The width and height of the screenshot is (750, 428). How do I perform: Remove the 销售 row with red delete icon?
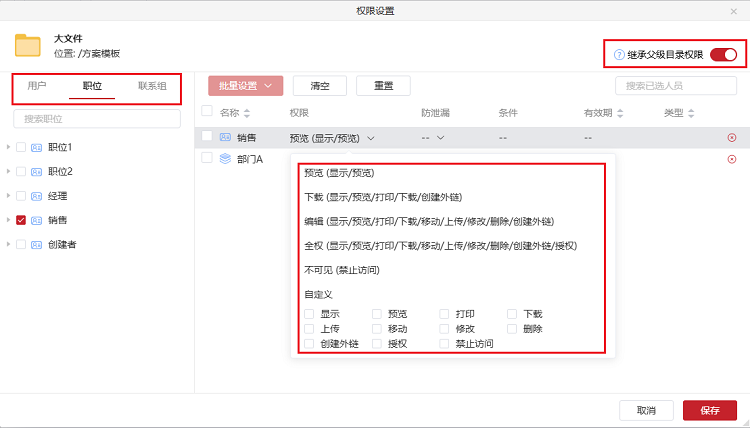pos(732,138)
